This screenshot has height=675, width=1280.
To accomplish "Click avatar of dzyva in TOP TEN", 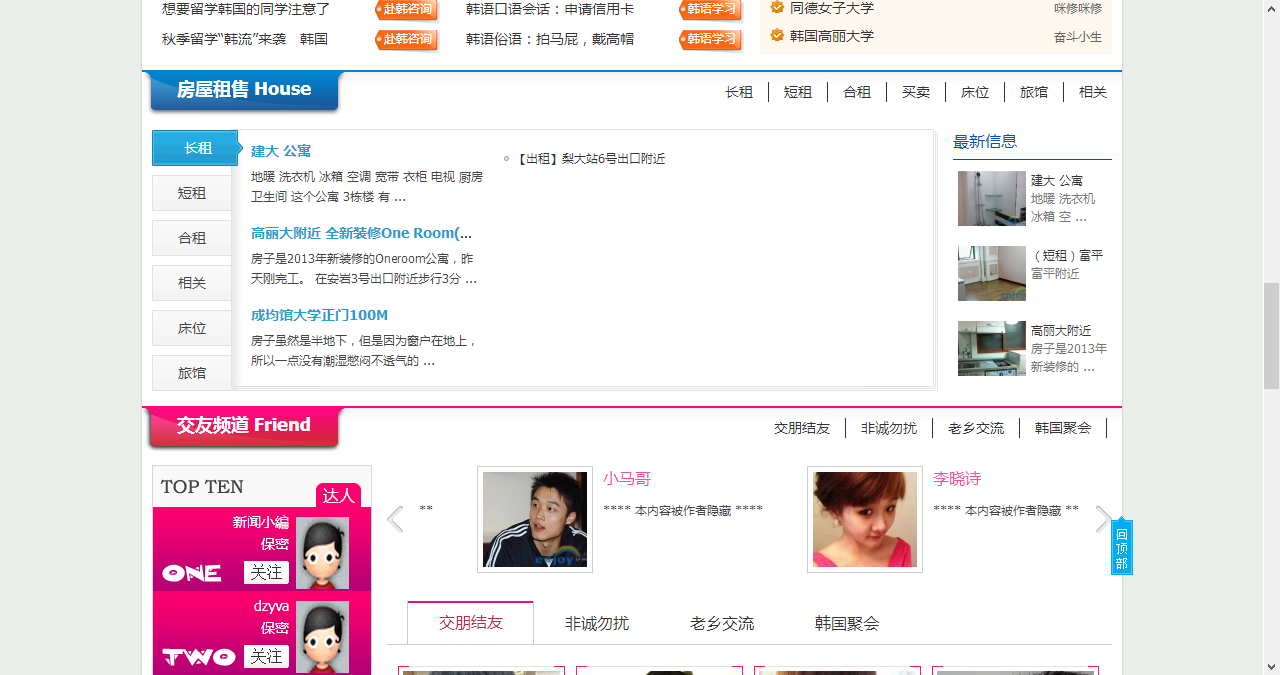I will tap(322, 636).
